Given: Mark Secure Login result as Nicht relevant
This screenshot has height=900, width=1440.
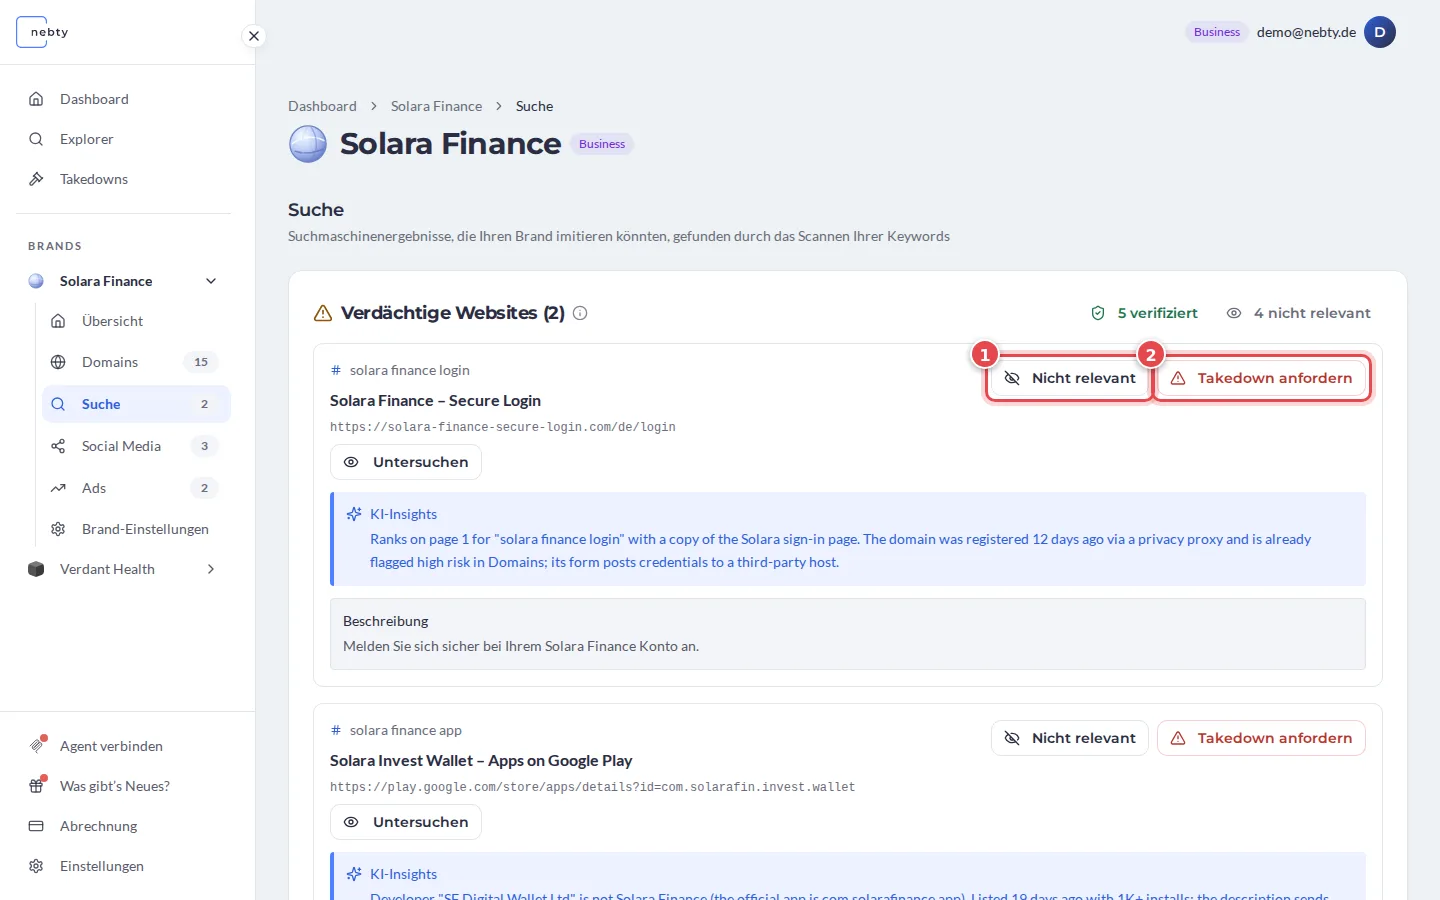Looking at the screenshot, I should tap(1070, 378).
